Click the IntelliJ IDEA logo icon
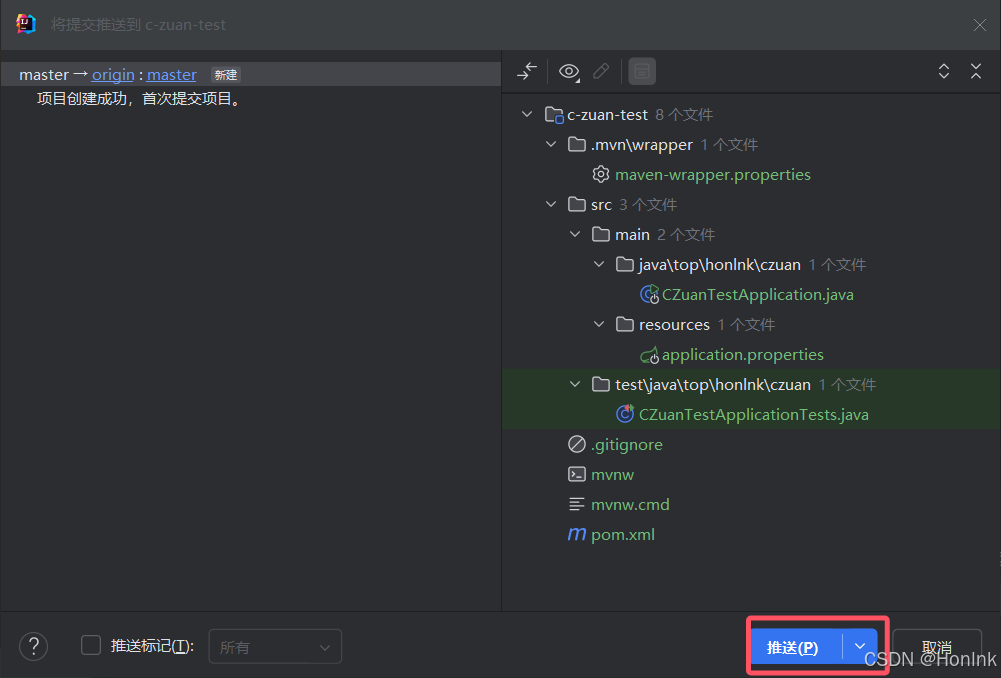Viewport: 1001px width, 678px height. (x=26, y=24)
